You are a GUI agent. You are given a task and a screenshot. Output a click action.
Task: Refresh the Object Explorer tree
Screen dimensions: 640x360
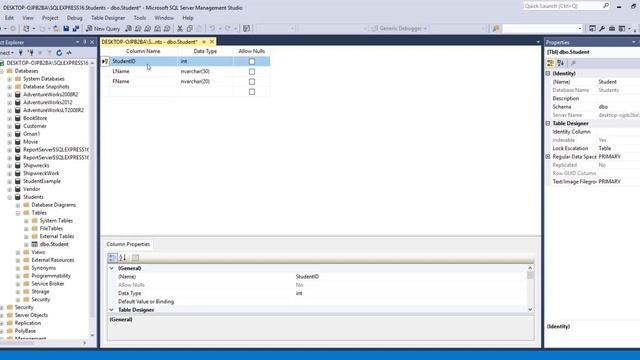pos(59,53)
